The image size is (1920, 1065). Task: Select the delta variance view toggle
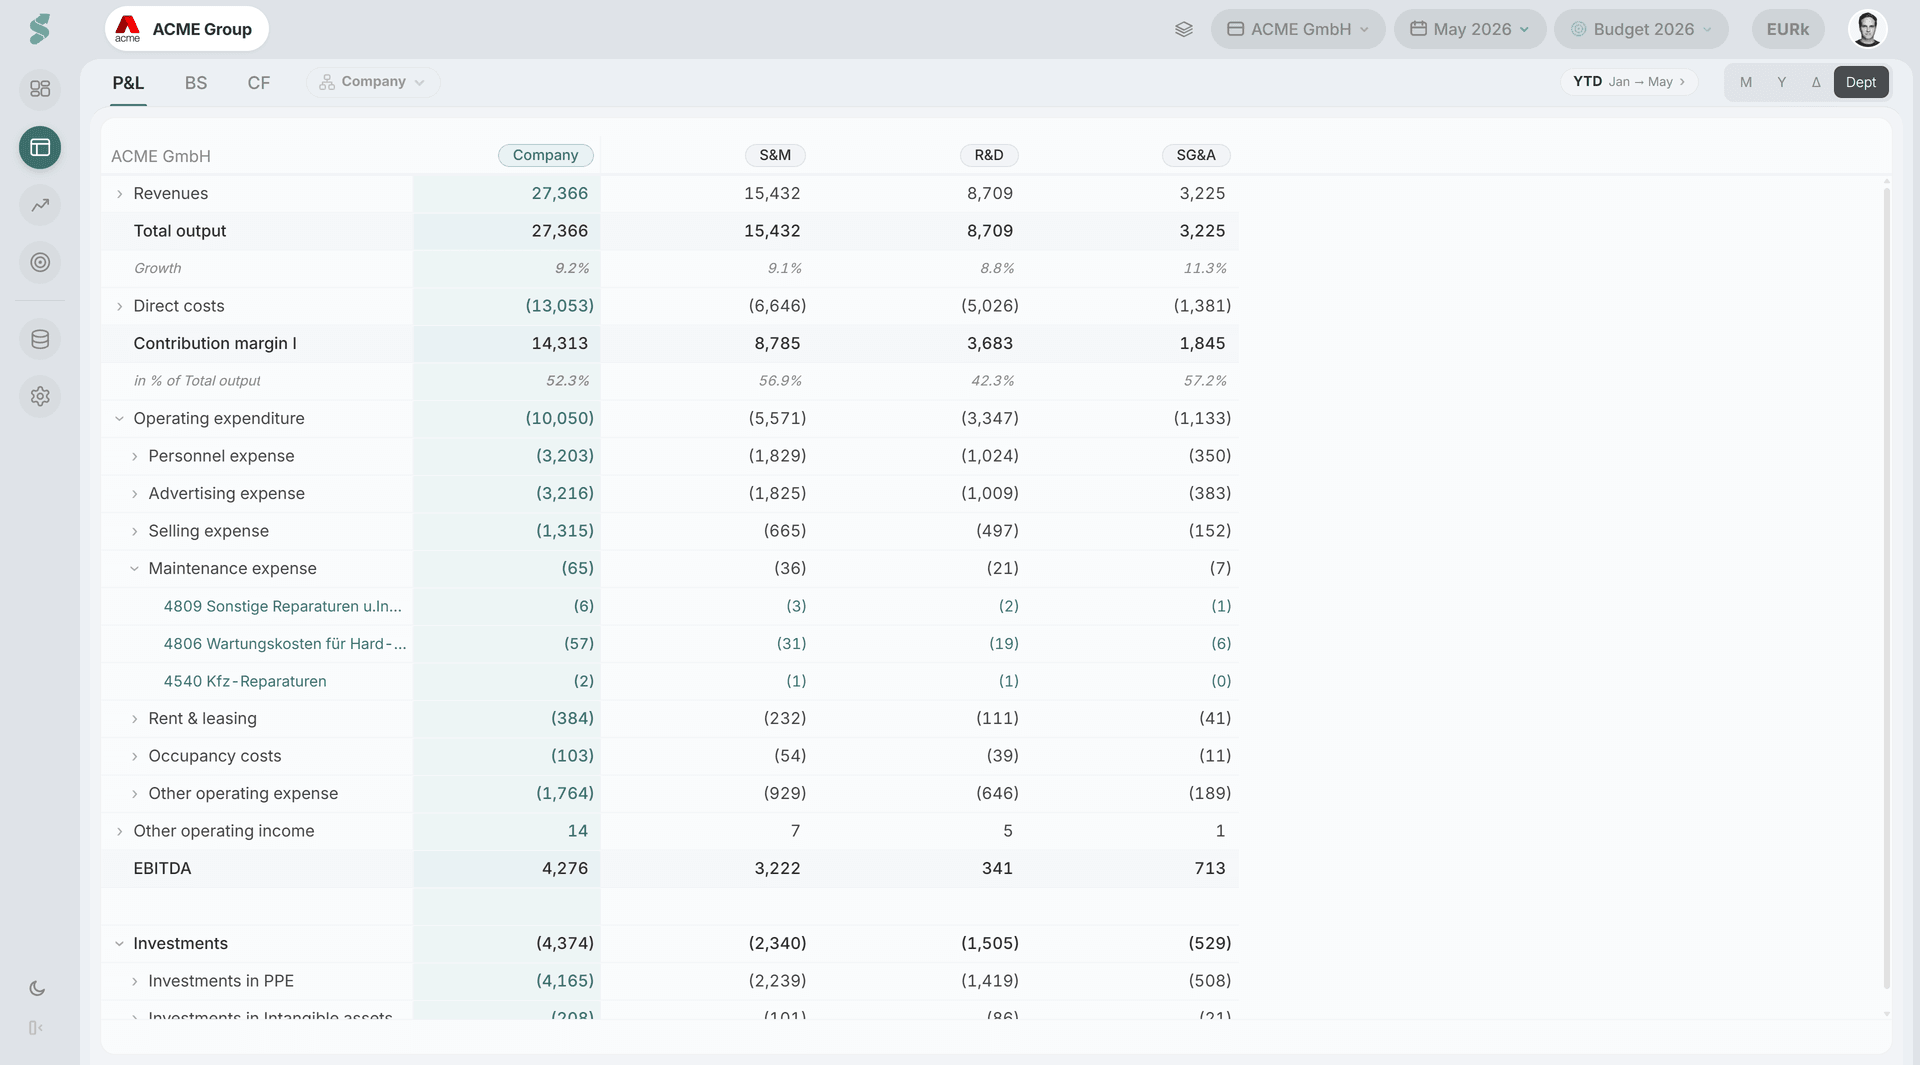[1816, 82]
